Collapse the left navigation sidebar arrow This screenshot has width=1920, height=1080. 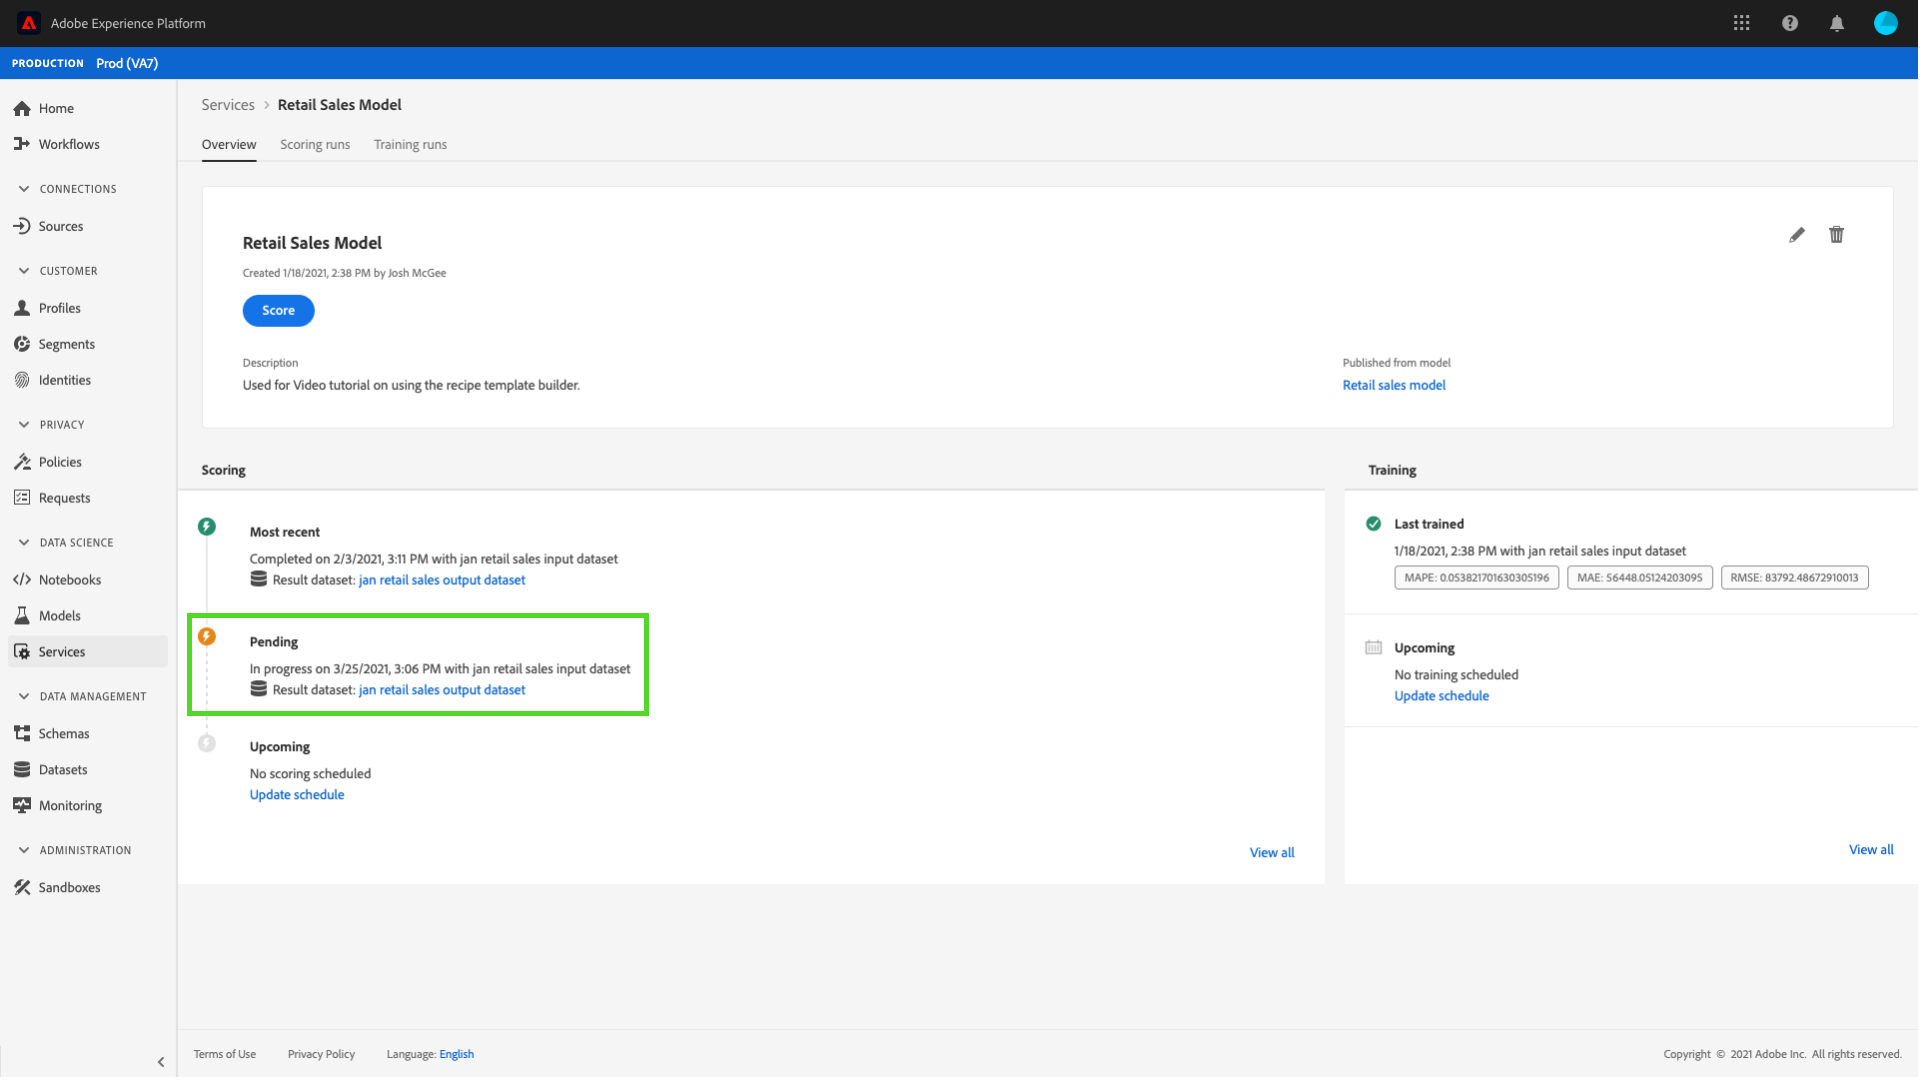[161, 1062]
